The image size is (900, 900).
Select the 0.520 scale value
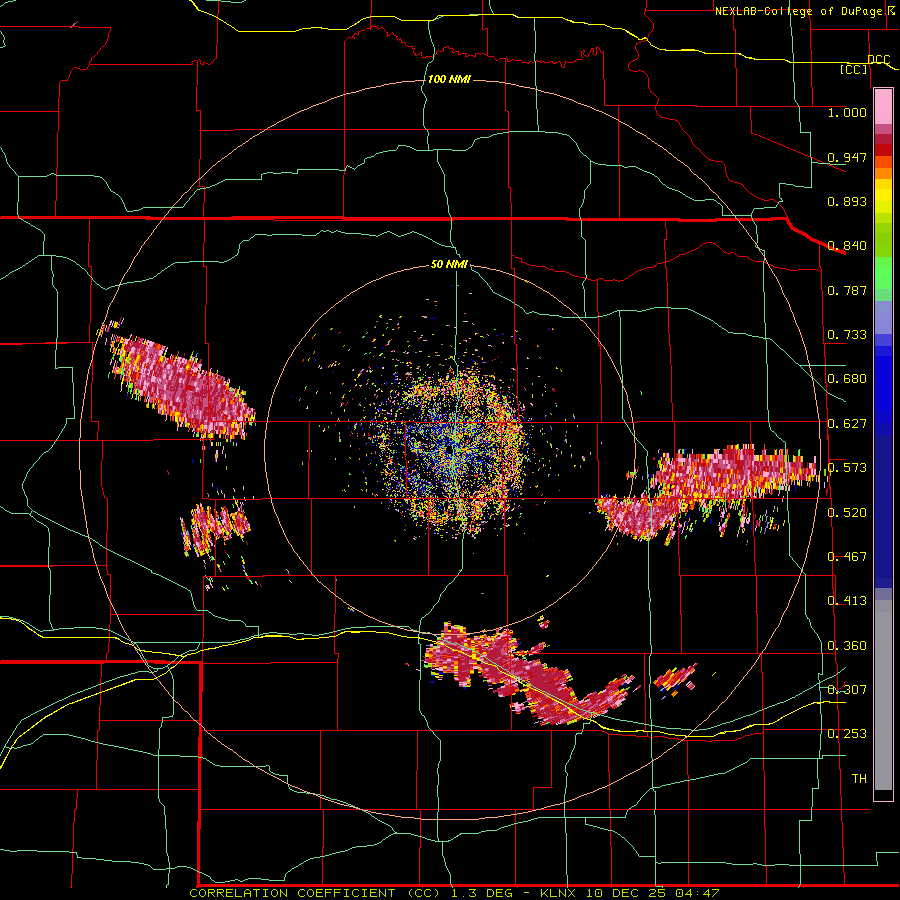click(x=847, y=513)
